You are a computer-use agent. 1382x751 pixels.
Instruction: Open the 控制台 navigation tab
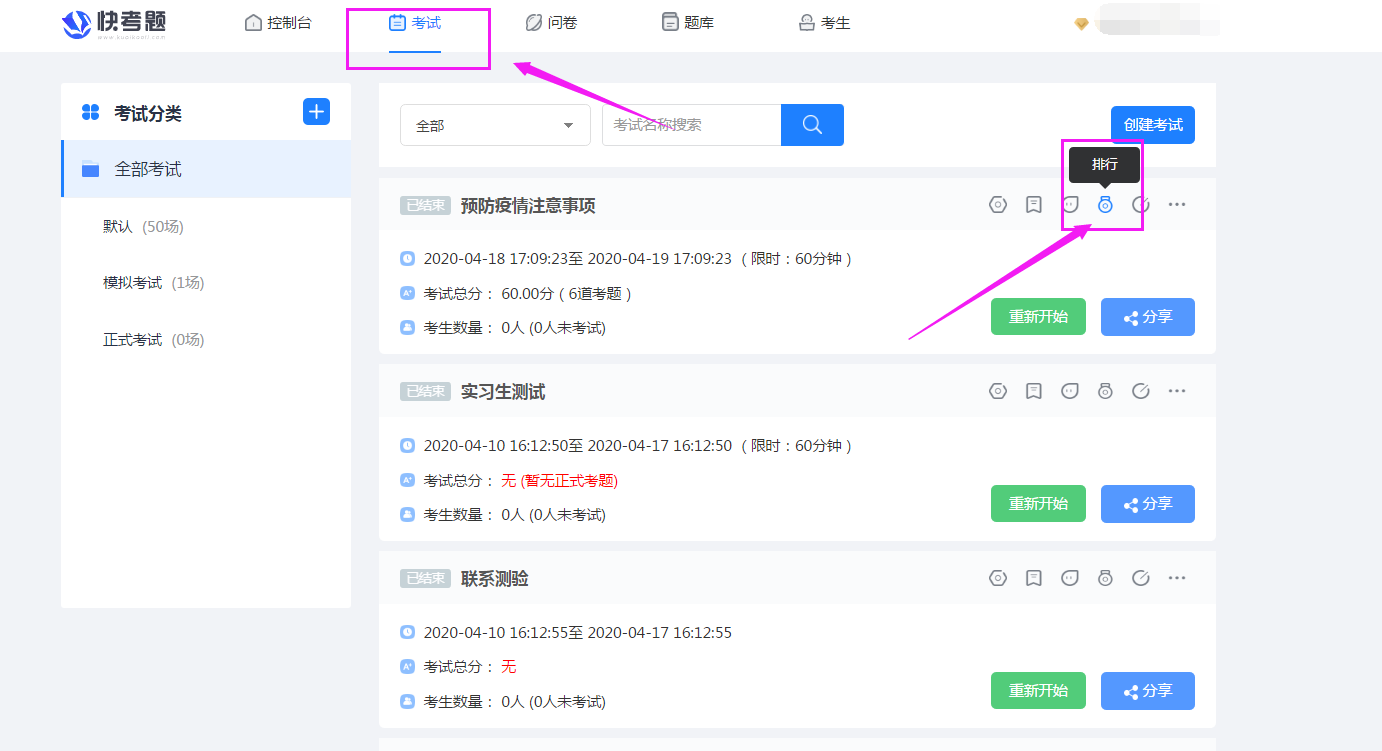point(278,23)
